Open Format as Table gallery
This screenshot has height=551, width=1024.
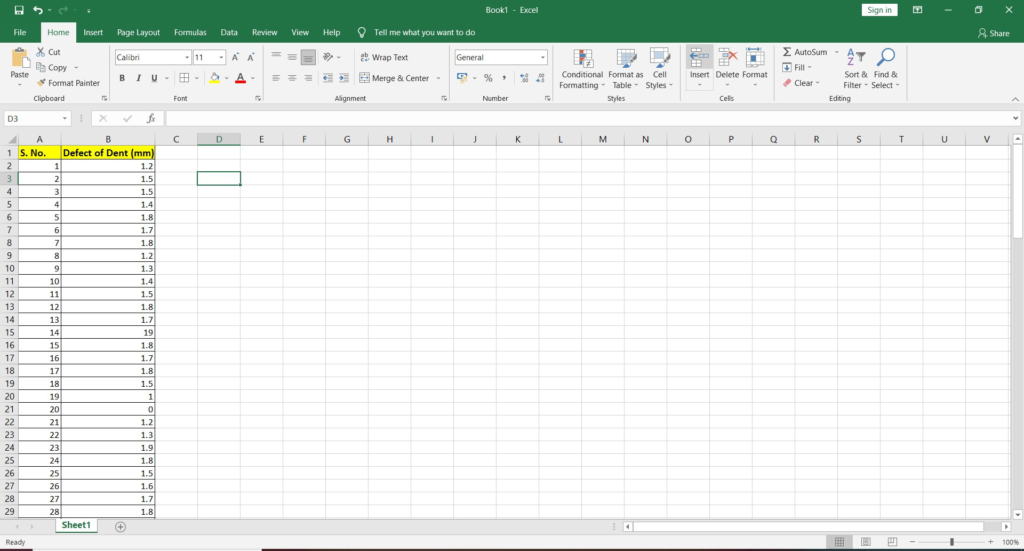(x=626, y=69)
